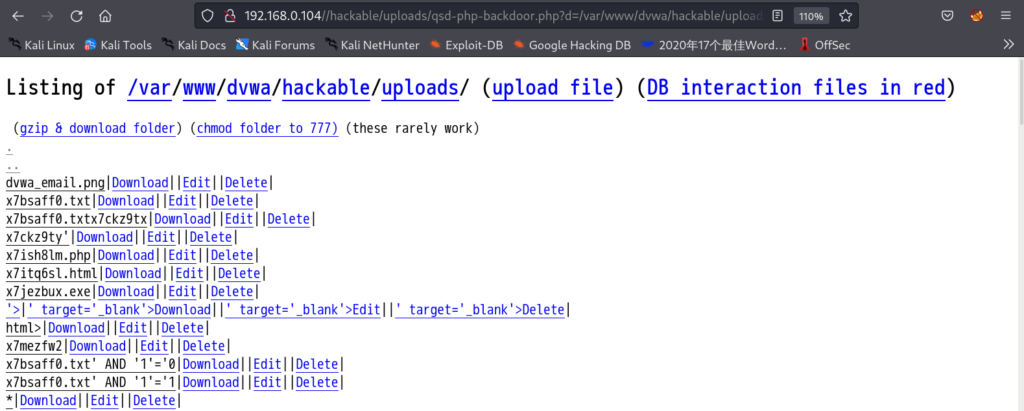Open the upload file link

(552, 88)
